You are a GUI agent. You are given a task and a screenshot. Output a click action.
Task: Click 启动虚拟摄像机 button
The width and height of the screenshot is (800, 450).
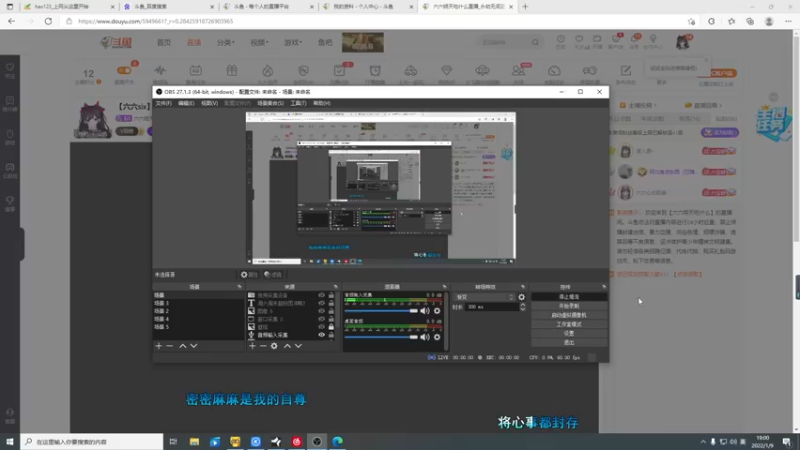569,315
